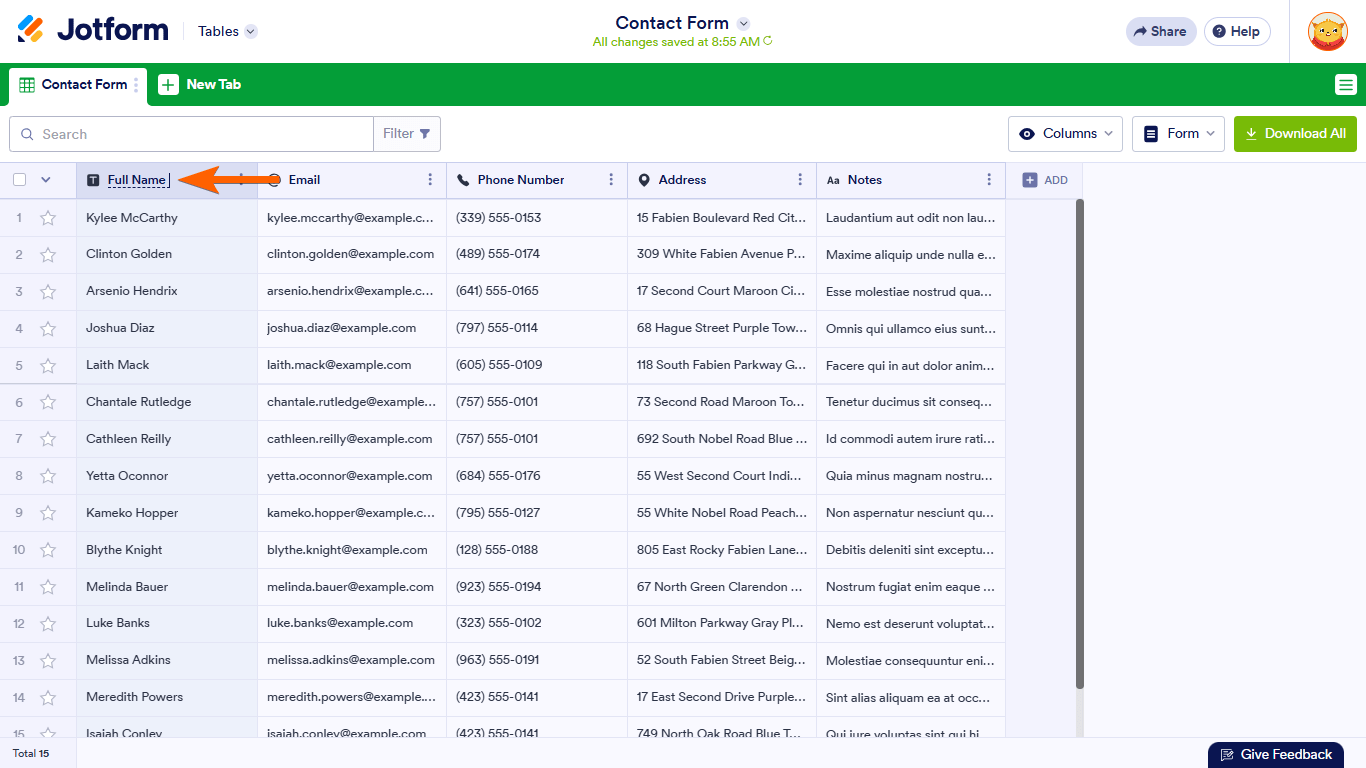Image resolution: width=1366 pixels, height=768 pixels.
Task: Expand the Tables product dropdown
Action: [x=227, y=31]
